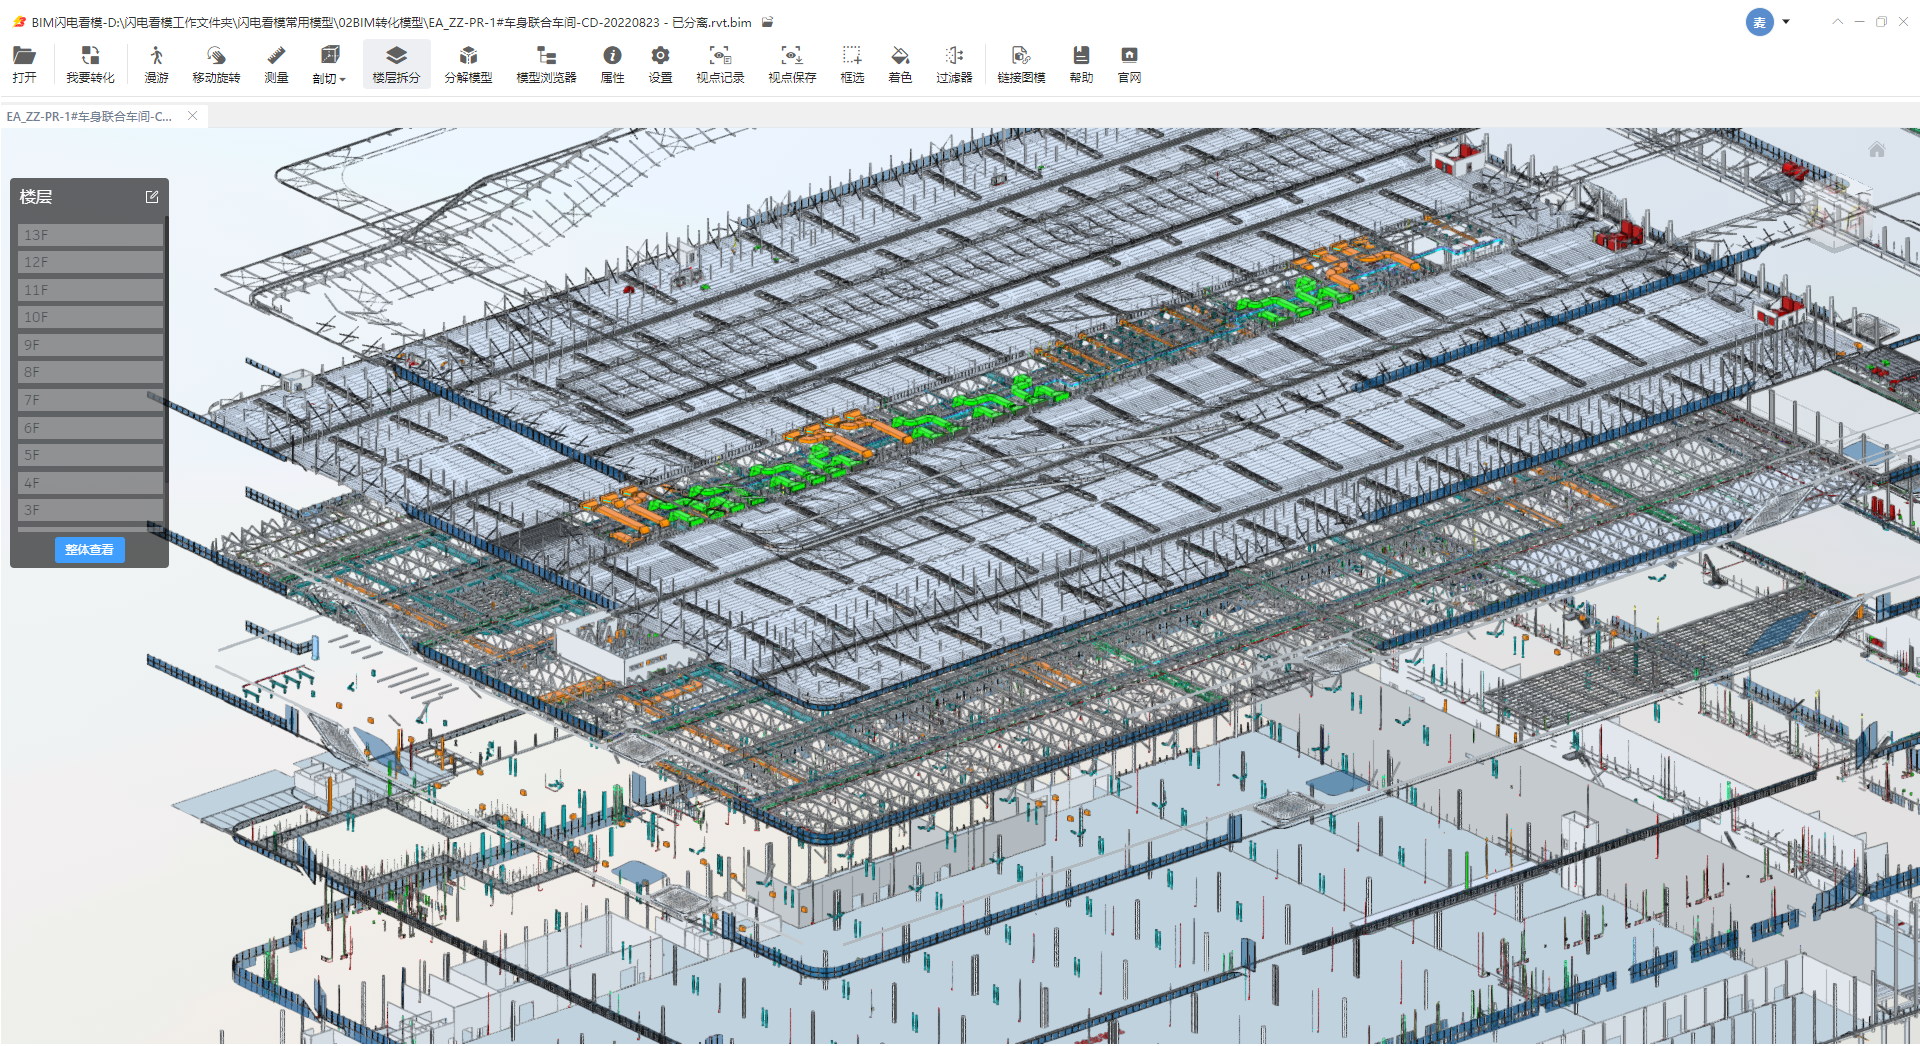Show the 属性 properties panel

click(612, 64)
